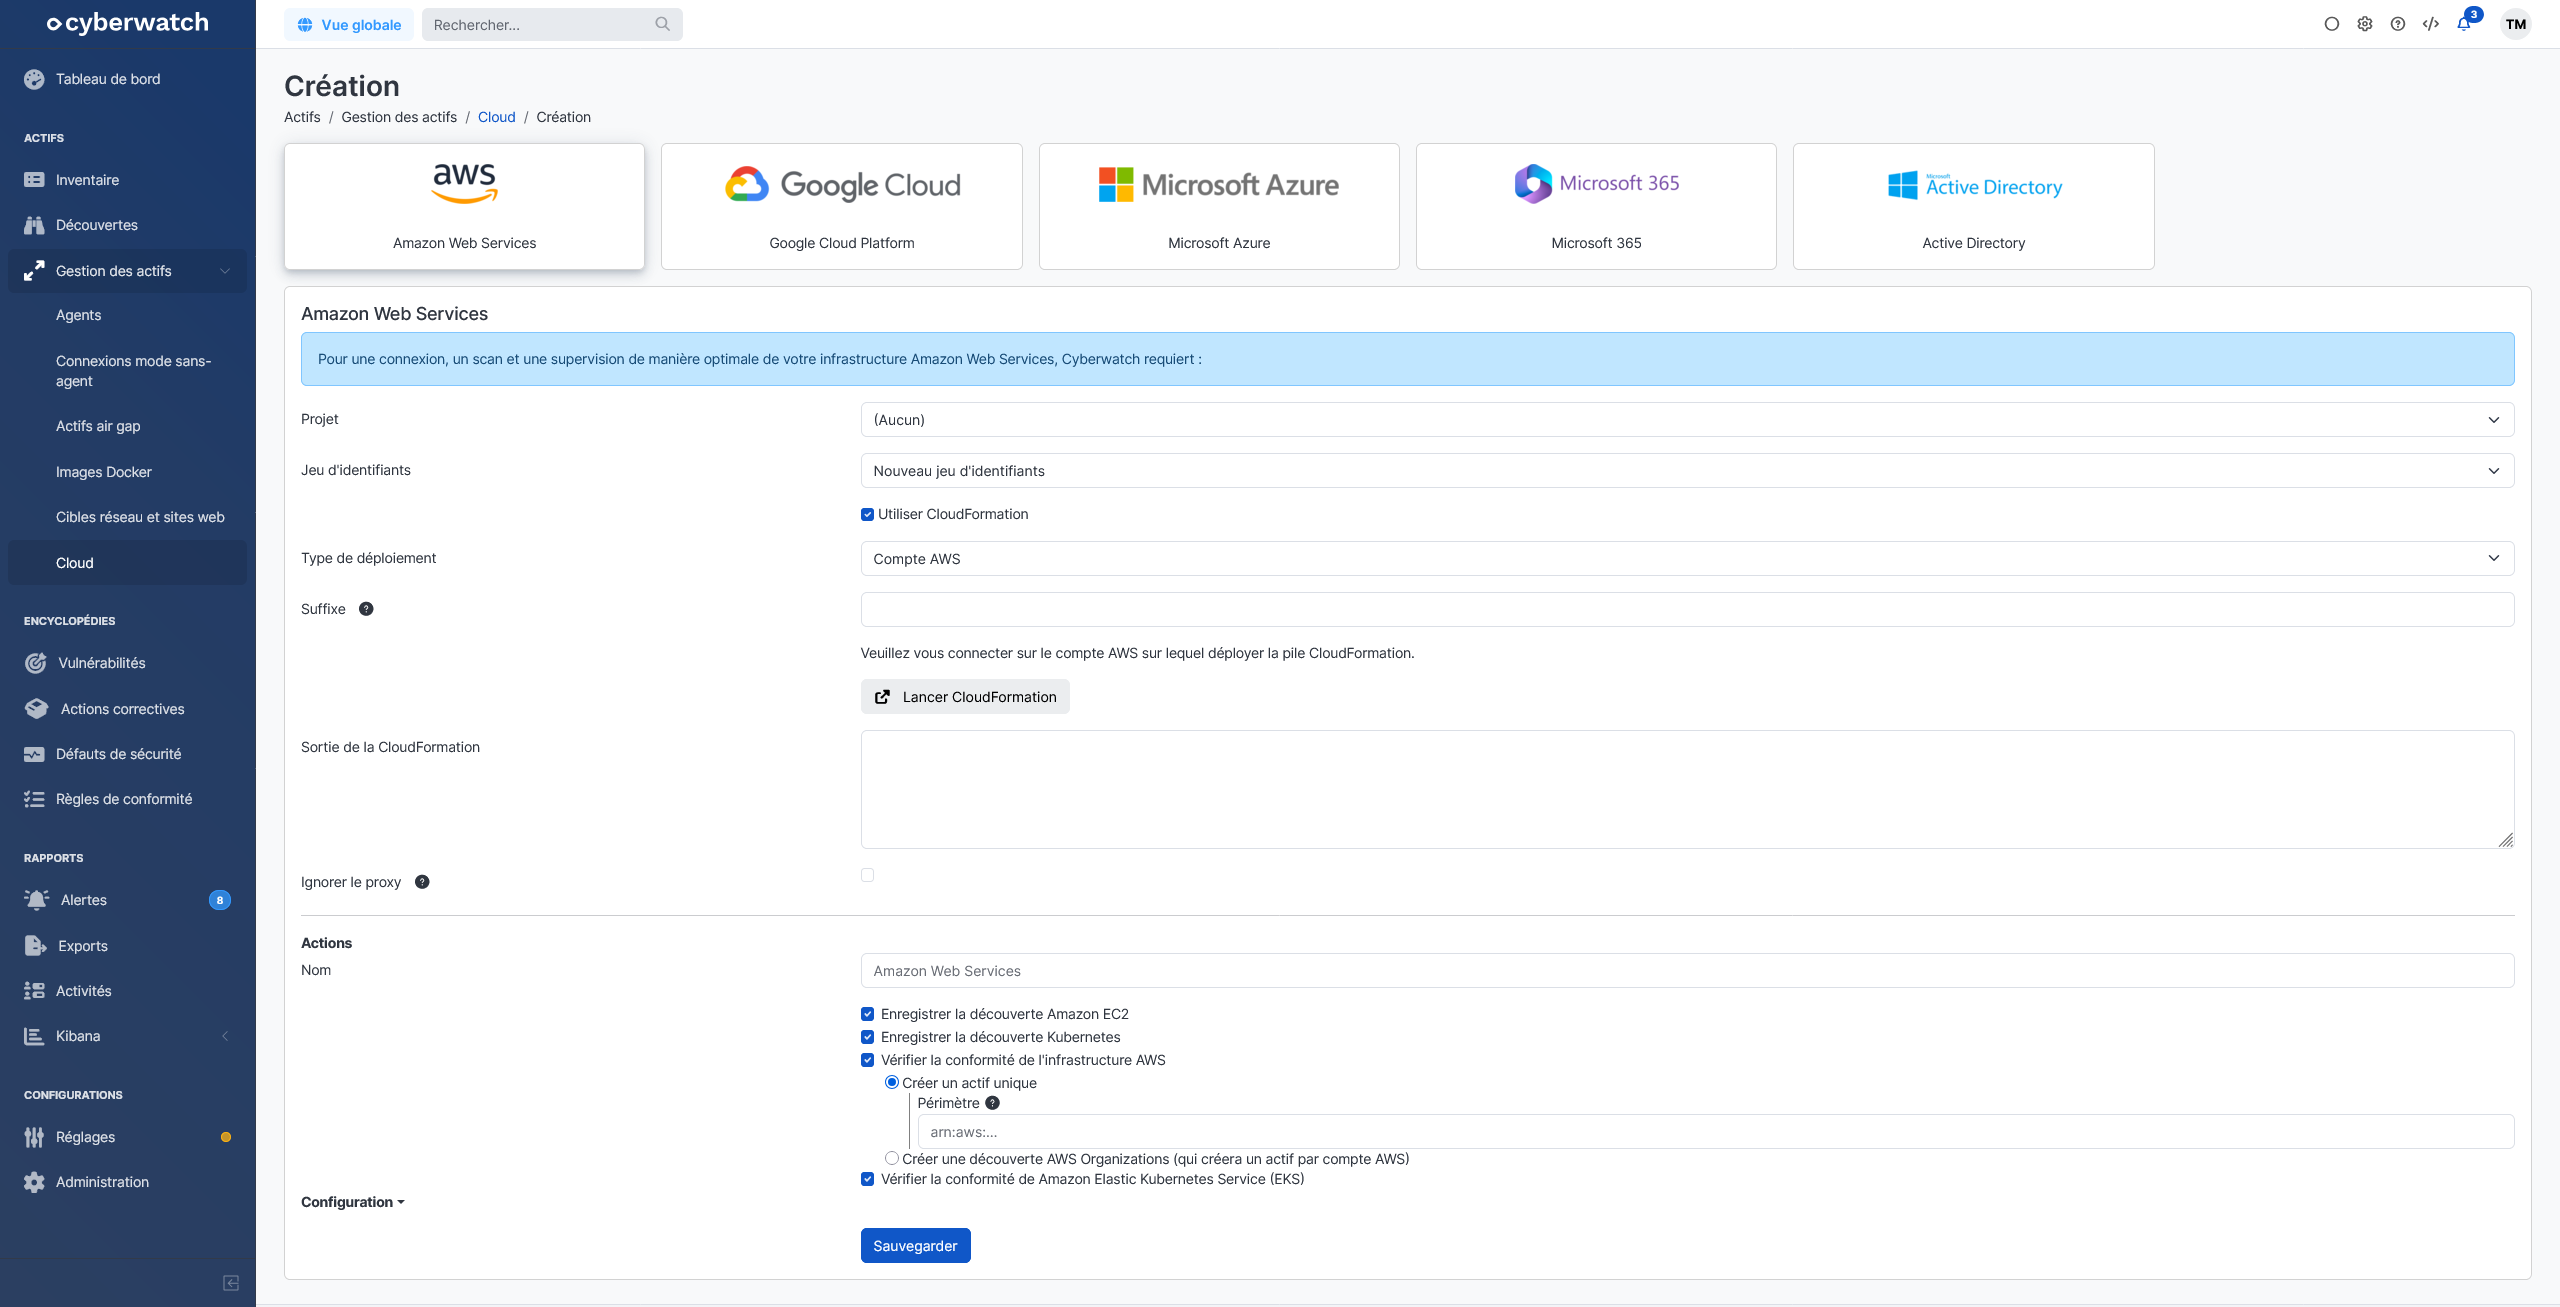
Task: Enable the Ignorer le proxy checkbox
Action: coord(867,875)
